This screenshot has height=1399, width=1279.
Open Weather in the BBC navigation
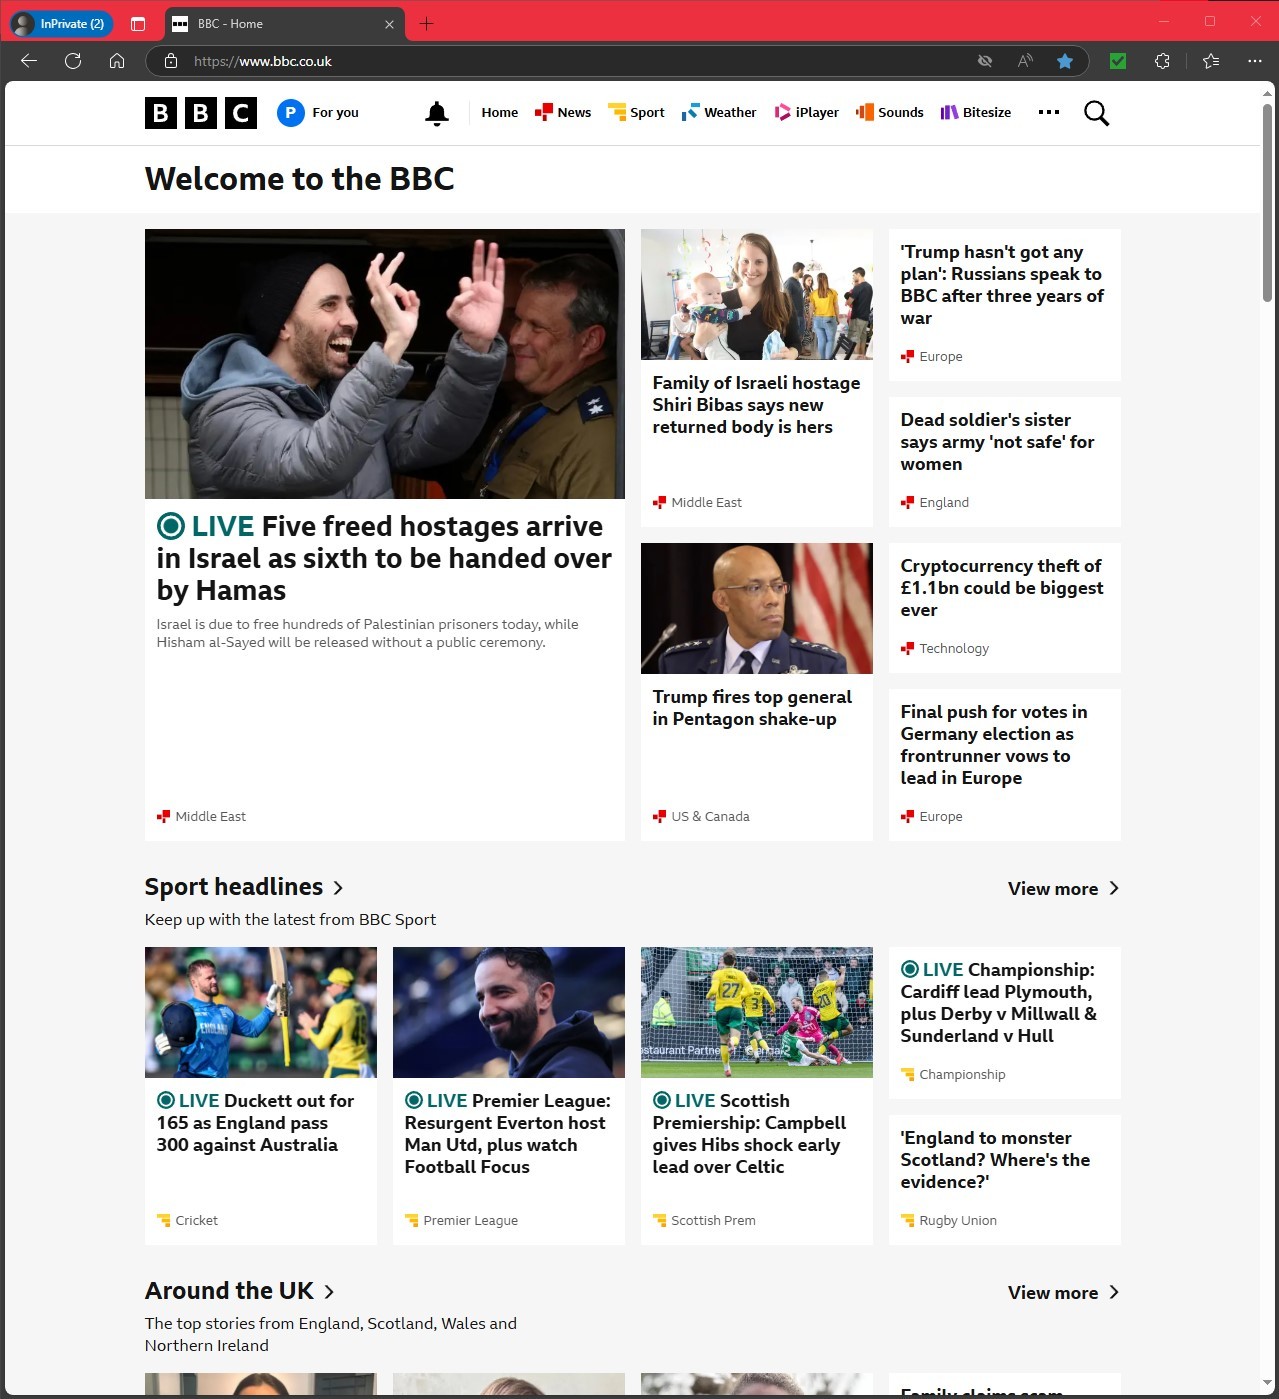coord(719,113)
